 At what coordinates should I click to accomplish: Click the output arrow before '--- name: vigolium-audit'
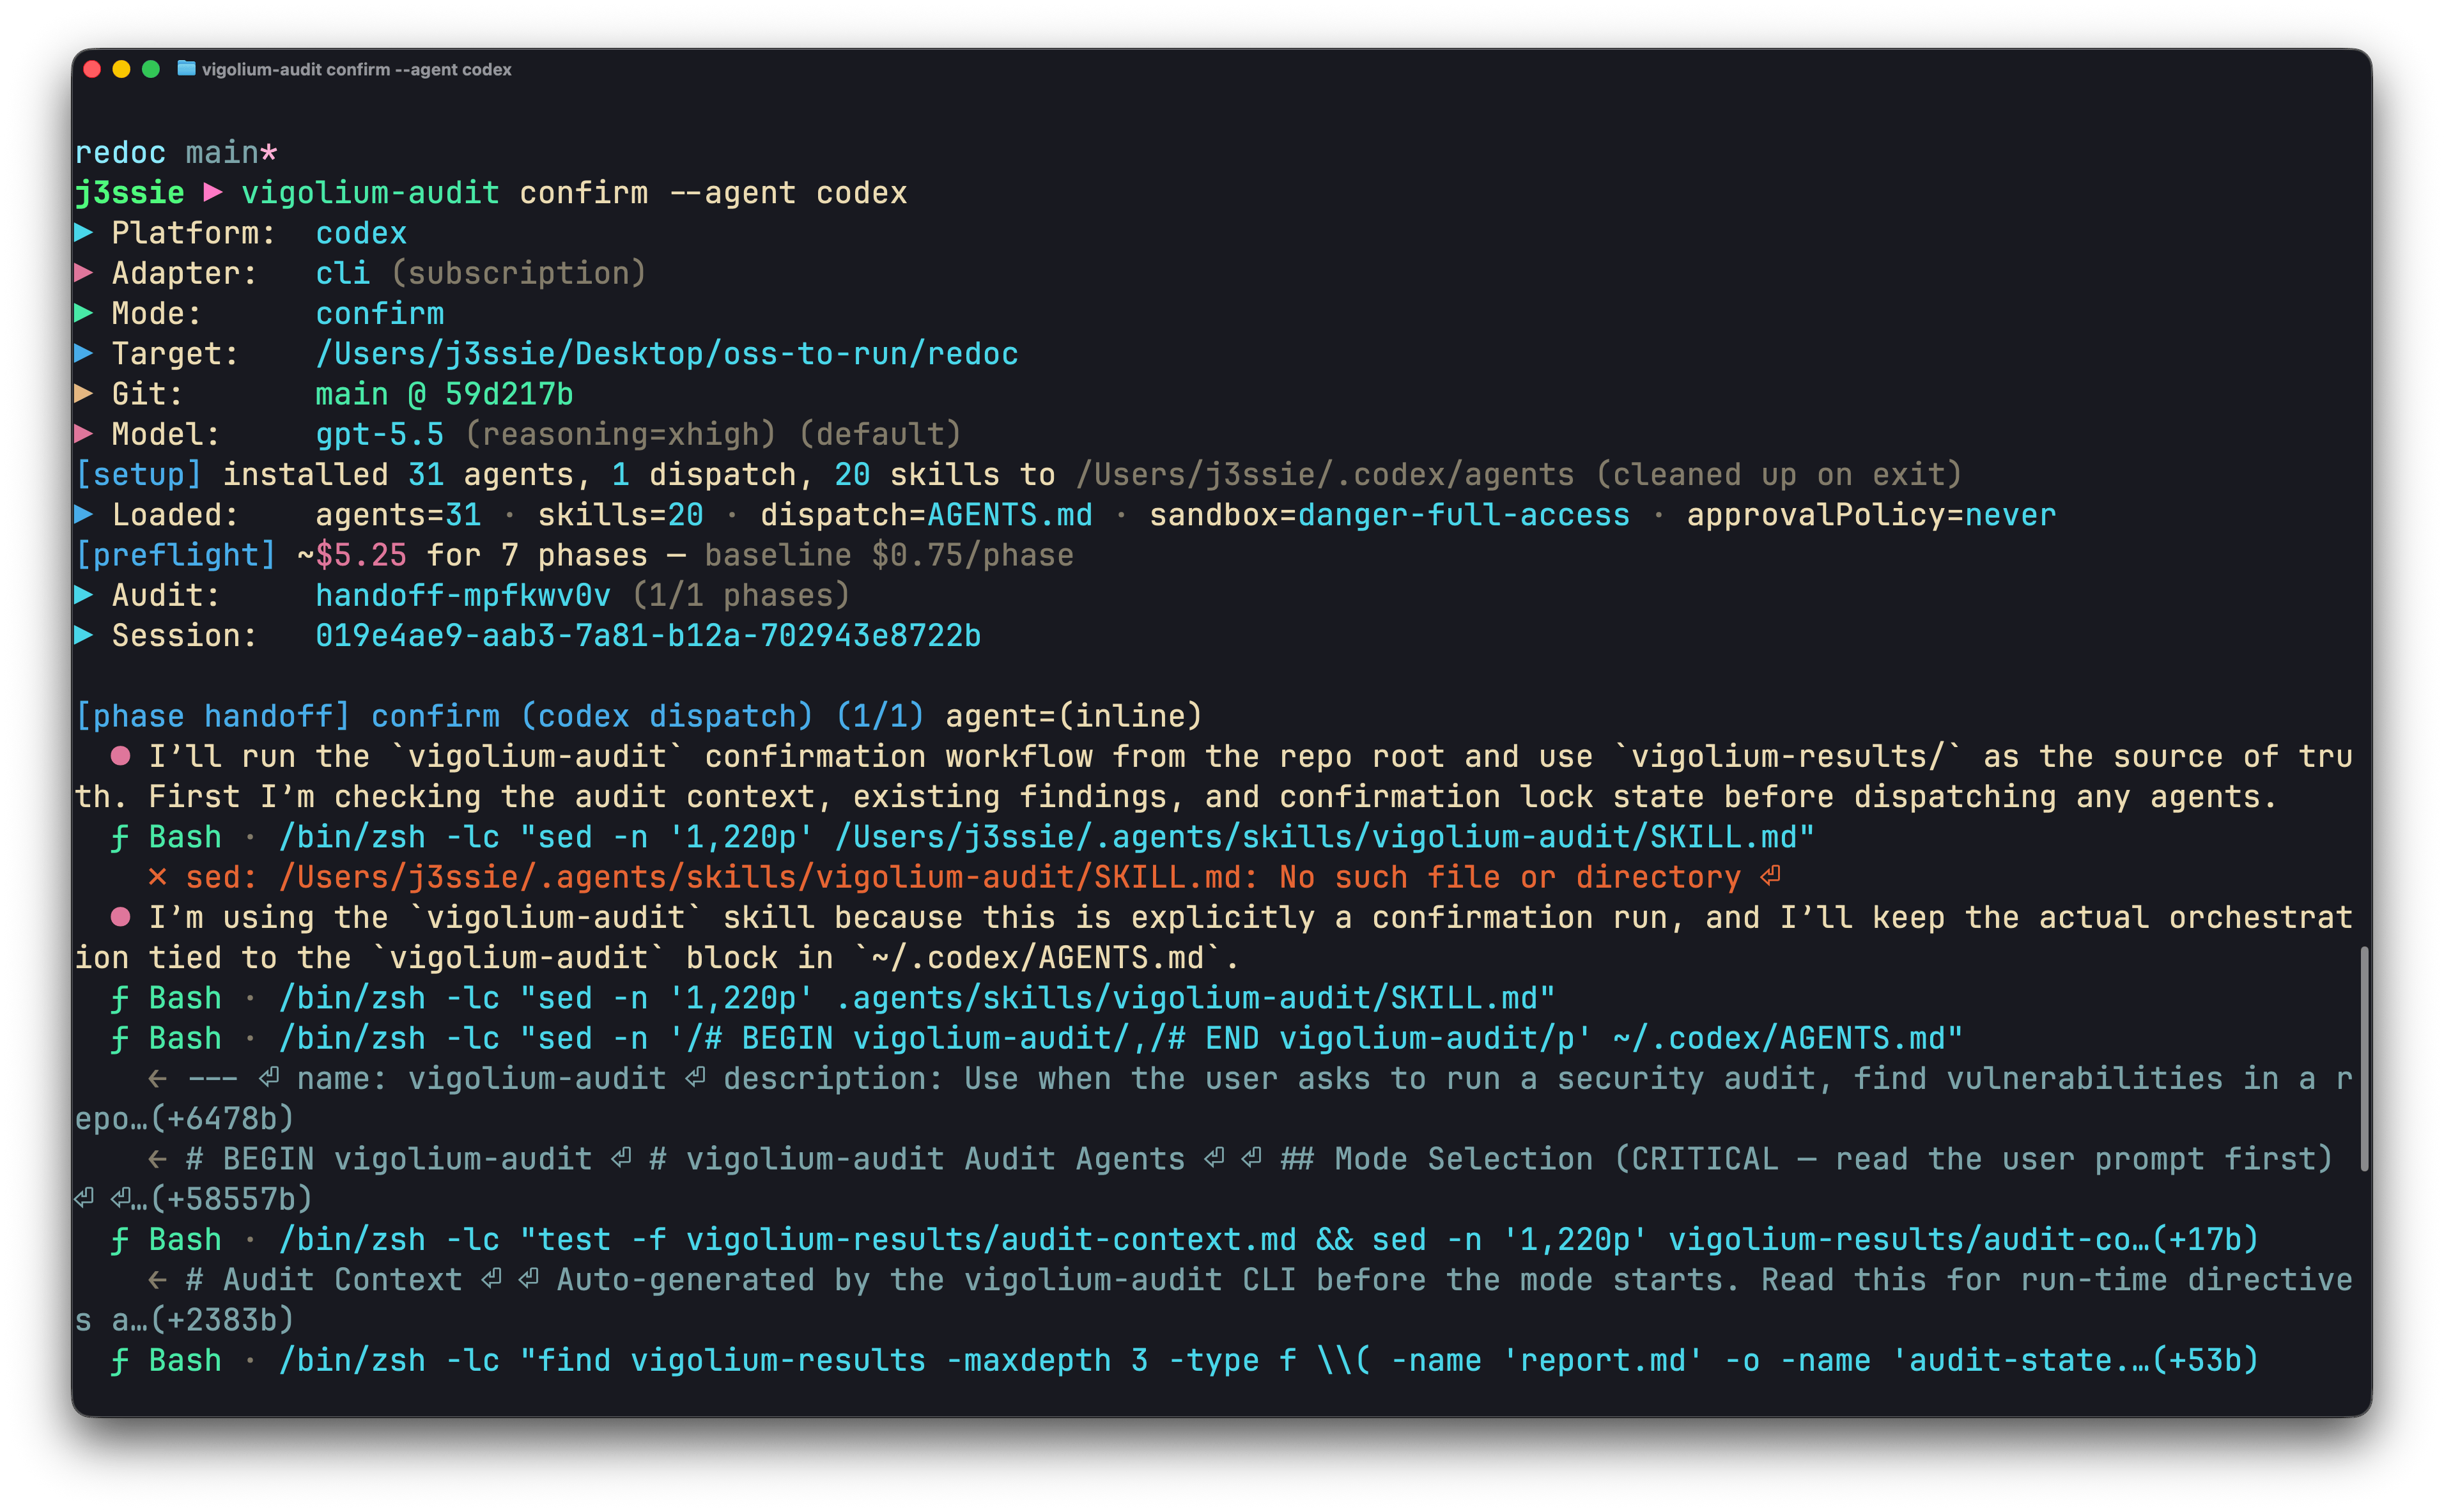[157, 1078]
